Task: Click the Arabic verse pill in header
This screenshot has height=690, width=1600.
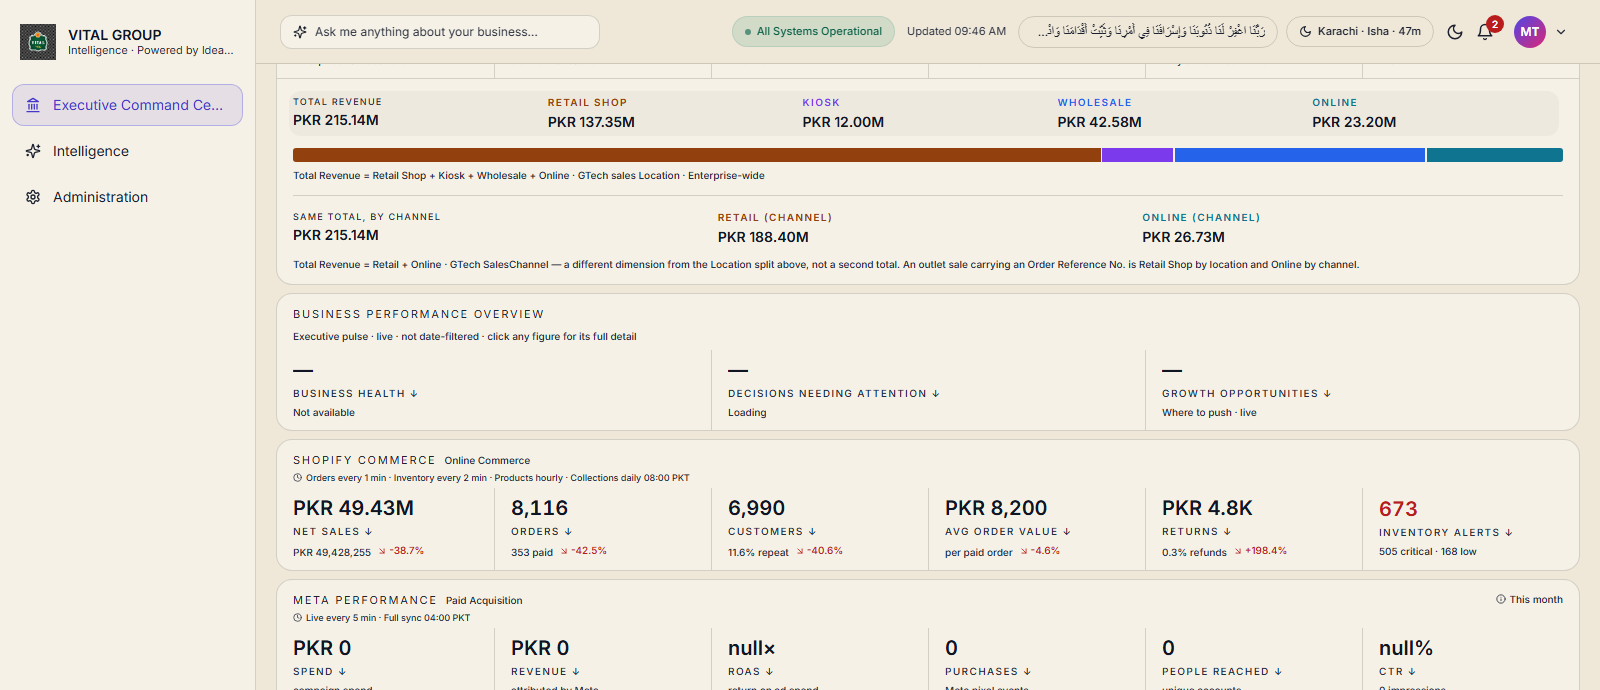Action: coord(1148,32)
